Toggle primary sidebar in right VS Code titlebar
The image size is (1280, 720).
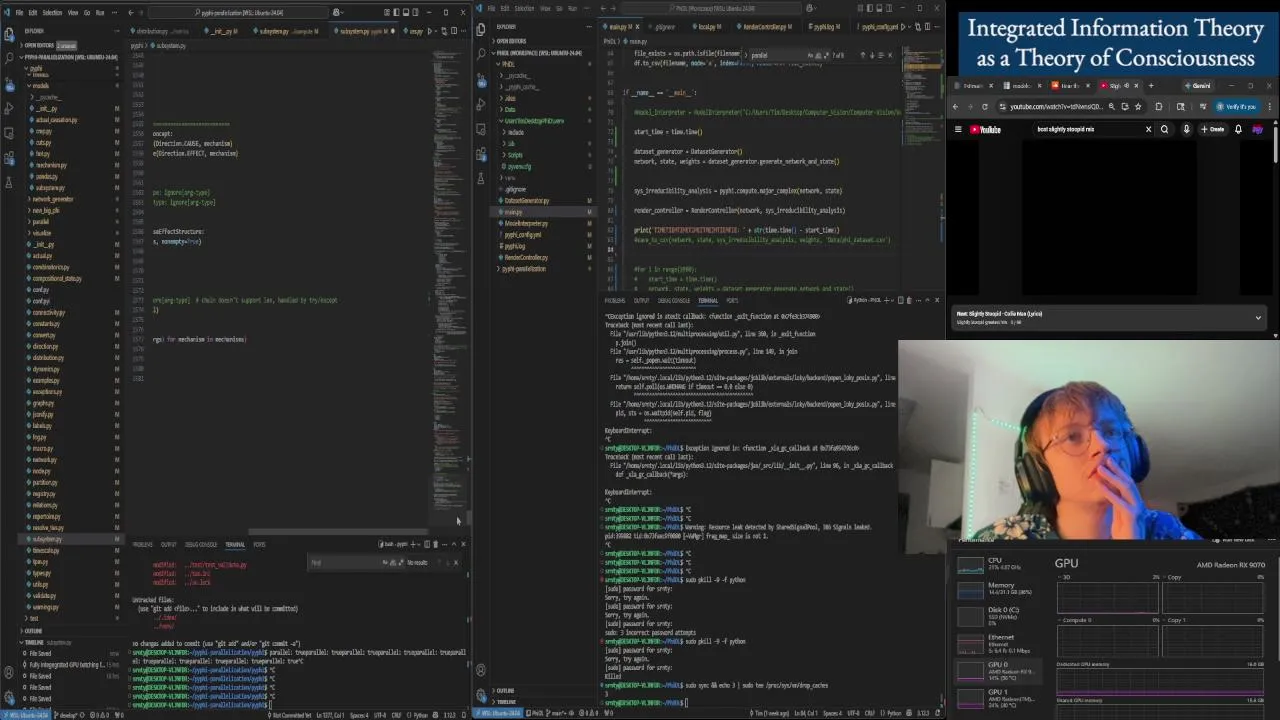[870, 8]
